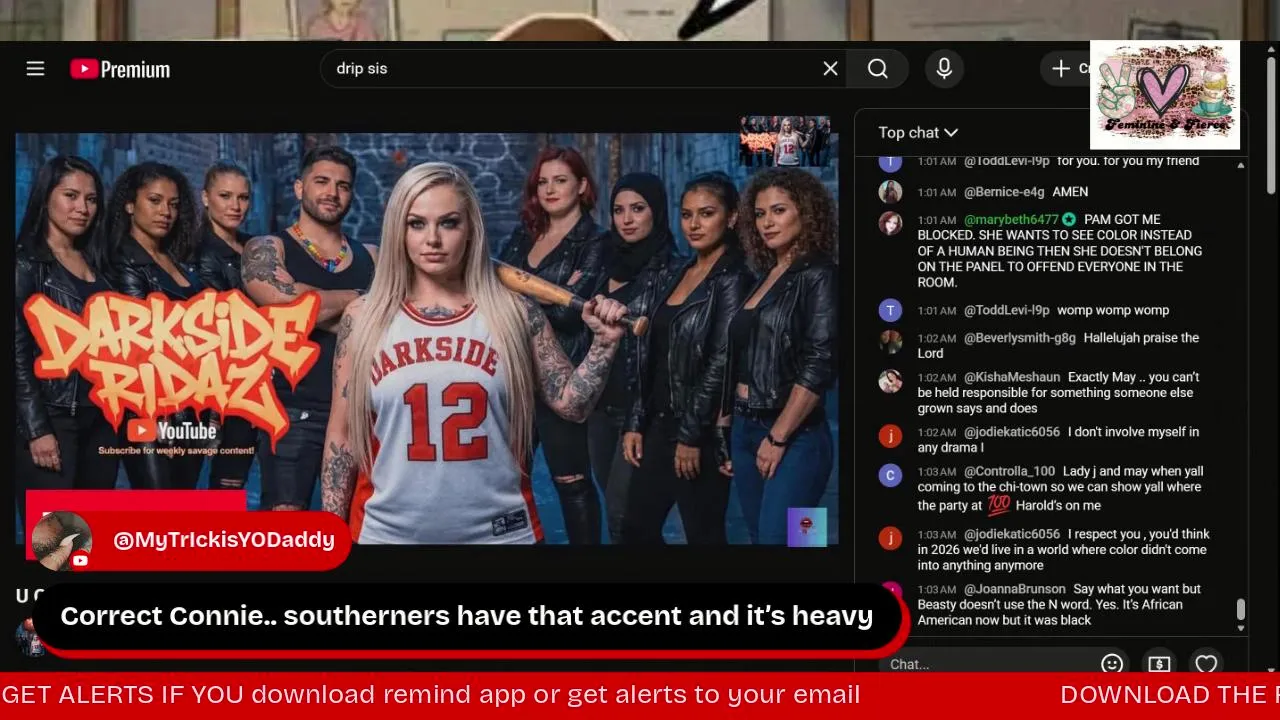This screenshot has width=1280, height=720.
Task: Open the emoji picker in chat
Action: [x=1111, y=664]
